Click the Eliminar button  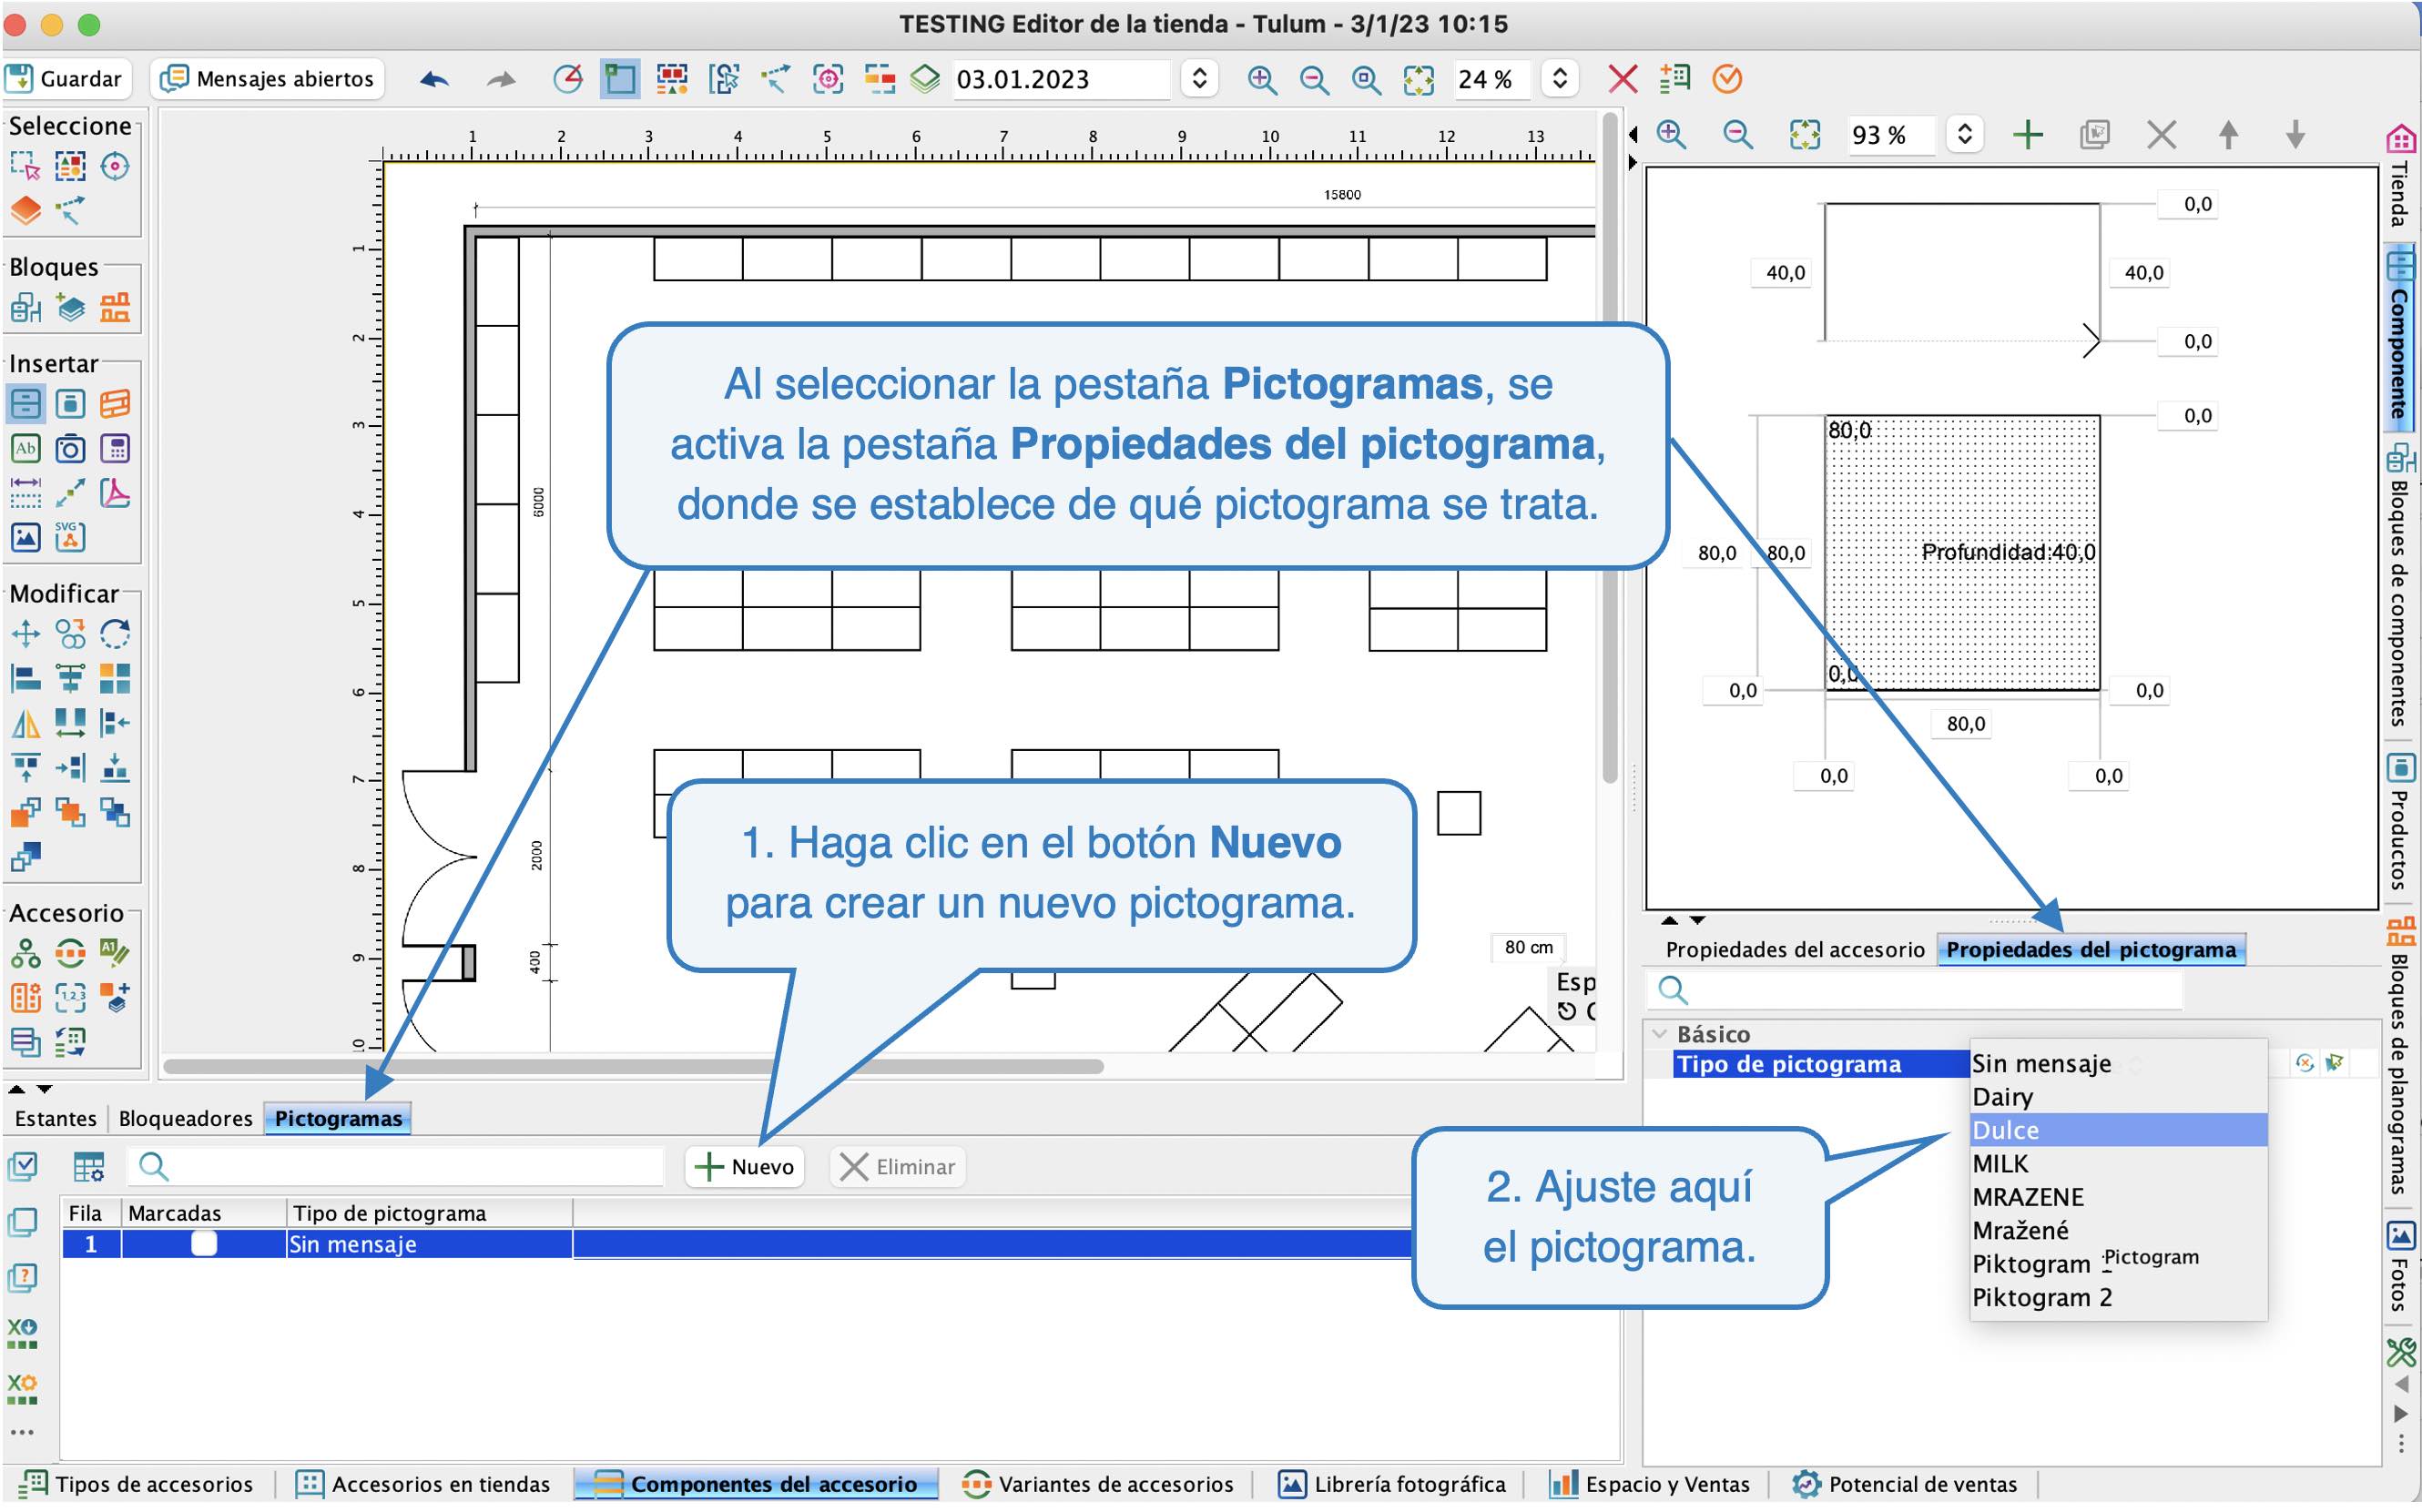coord(897,1167)
